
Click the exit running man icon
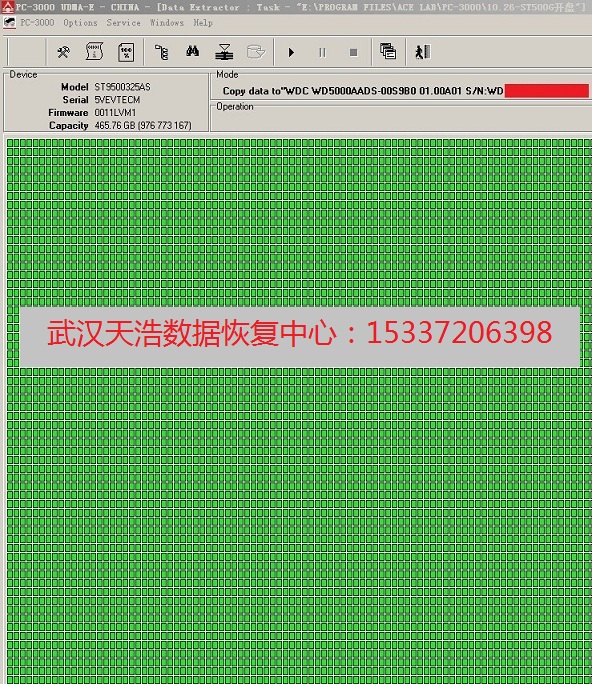click(x=423, y=52)
